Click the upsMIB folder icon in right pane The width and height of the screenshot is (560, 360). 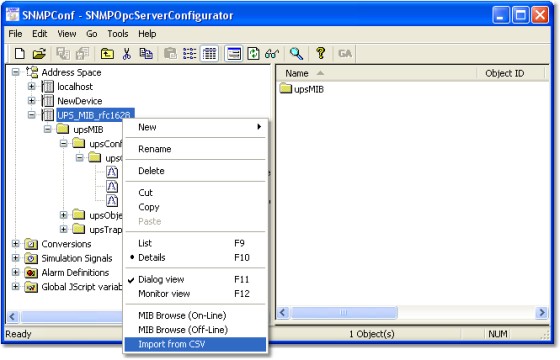coord(286,88)
